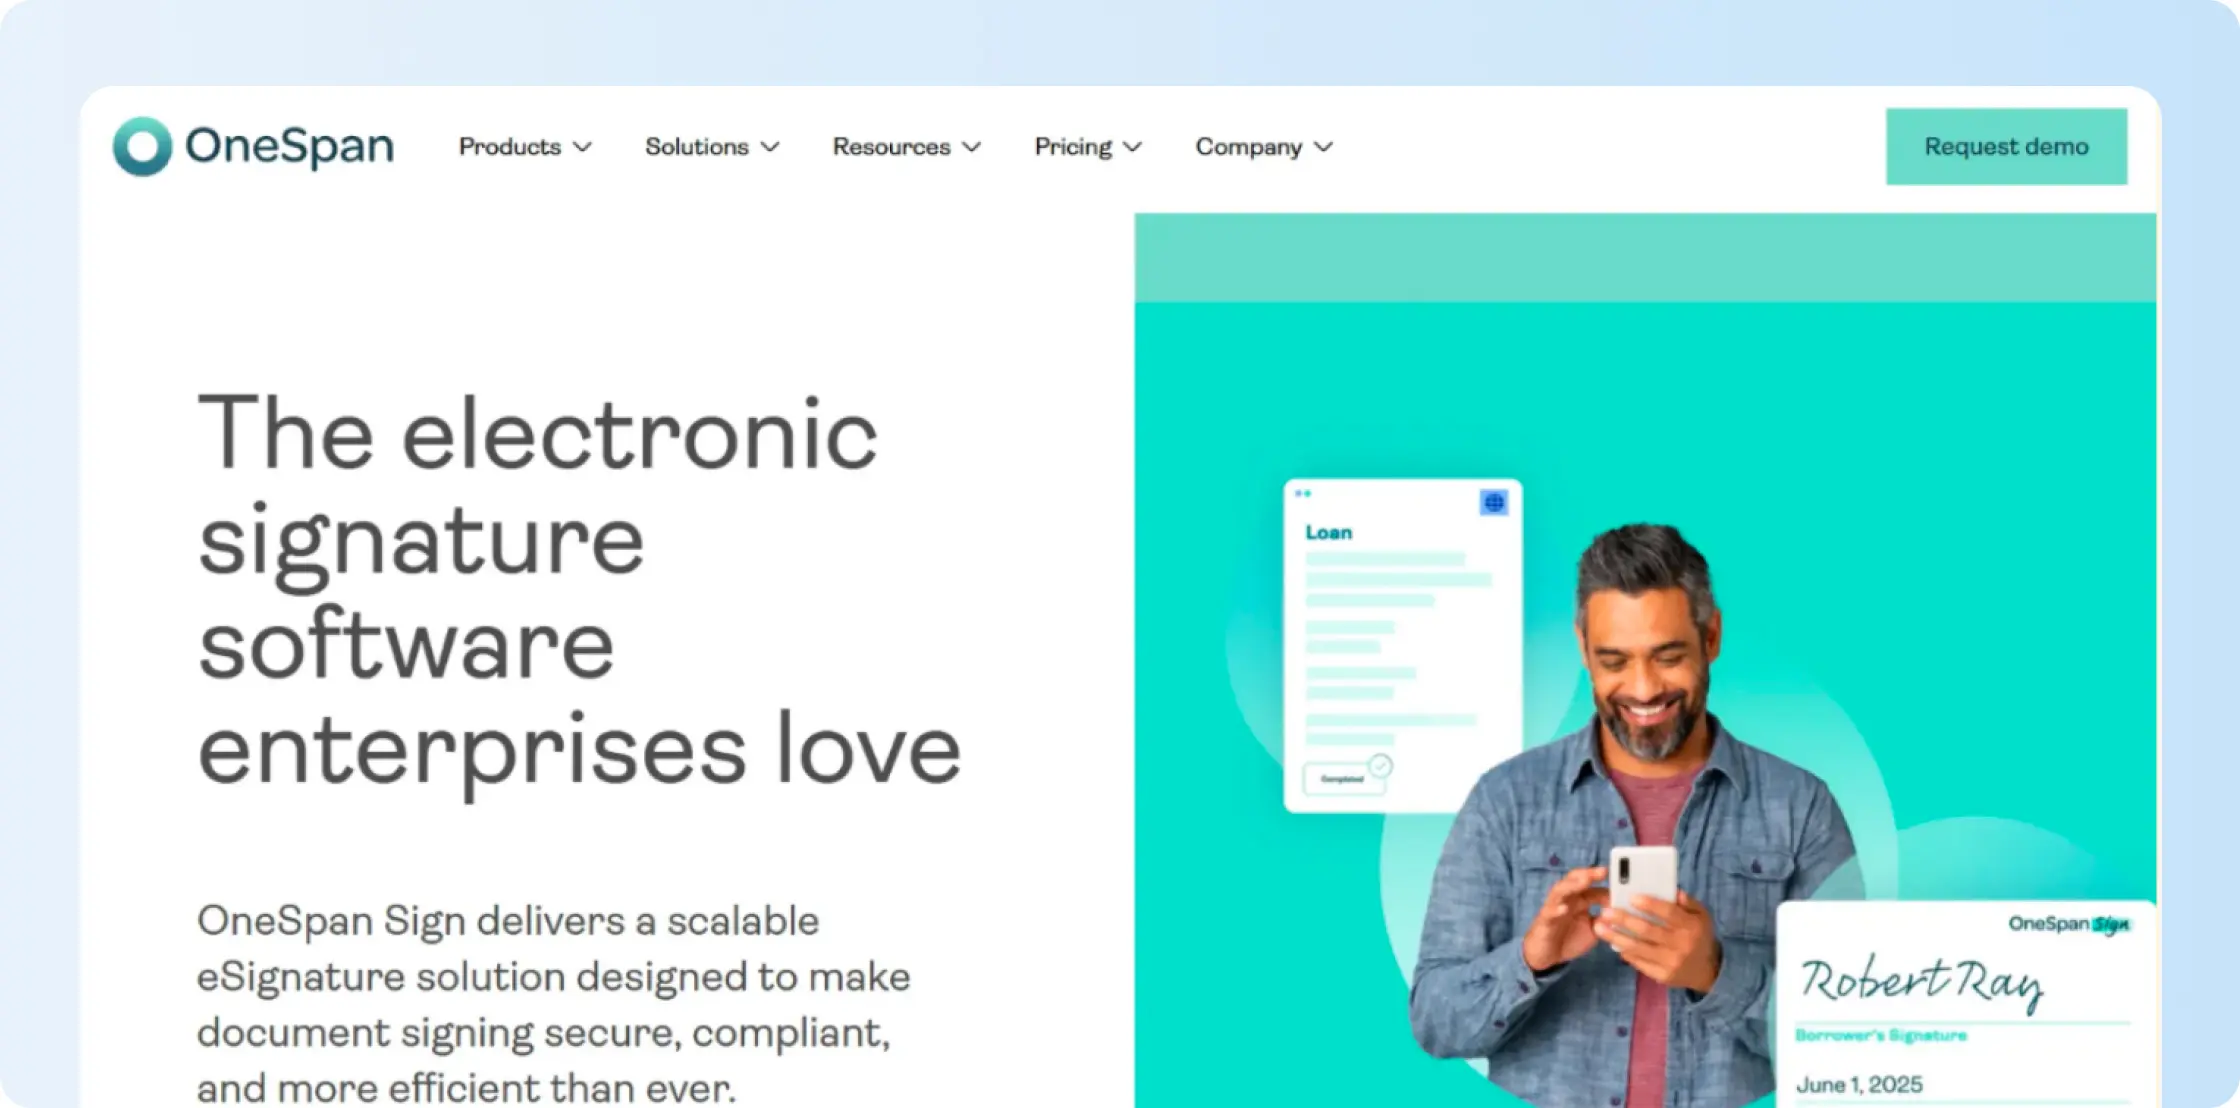Expand the Products chevron arrow
Viewport: 2240px width, 1108px height.
tap(582, 148)
